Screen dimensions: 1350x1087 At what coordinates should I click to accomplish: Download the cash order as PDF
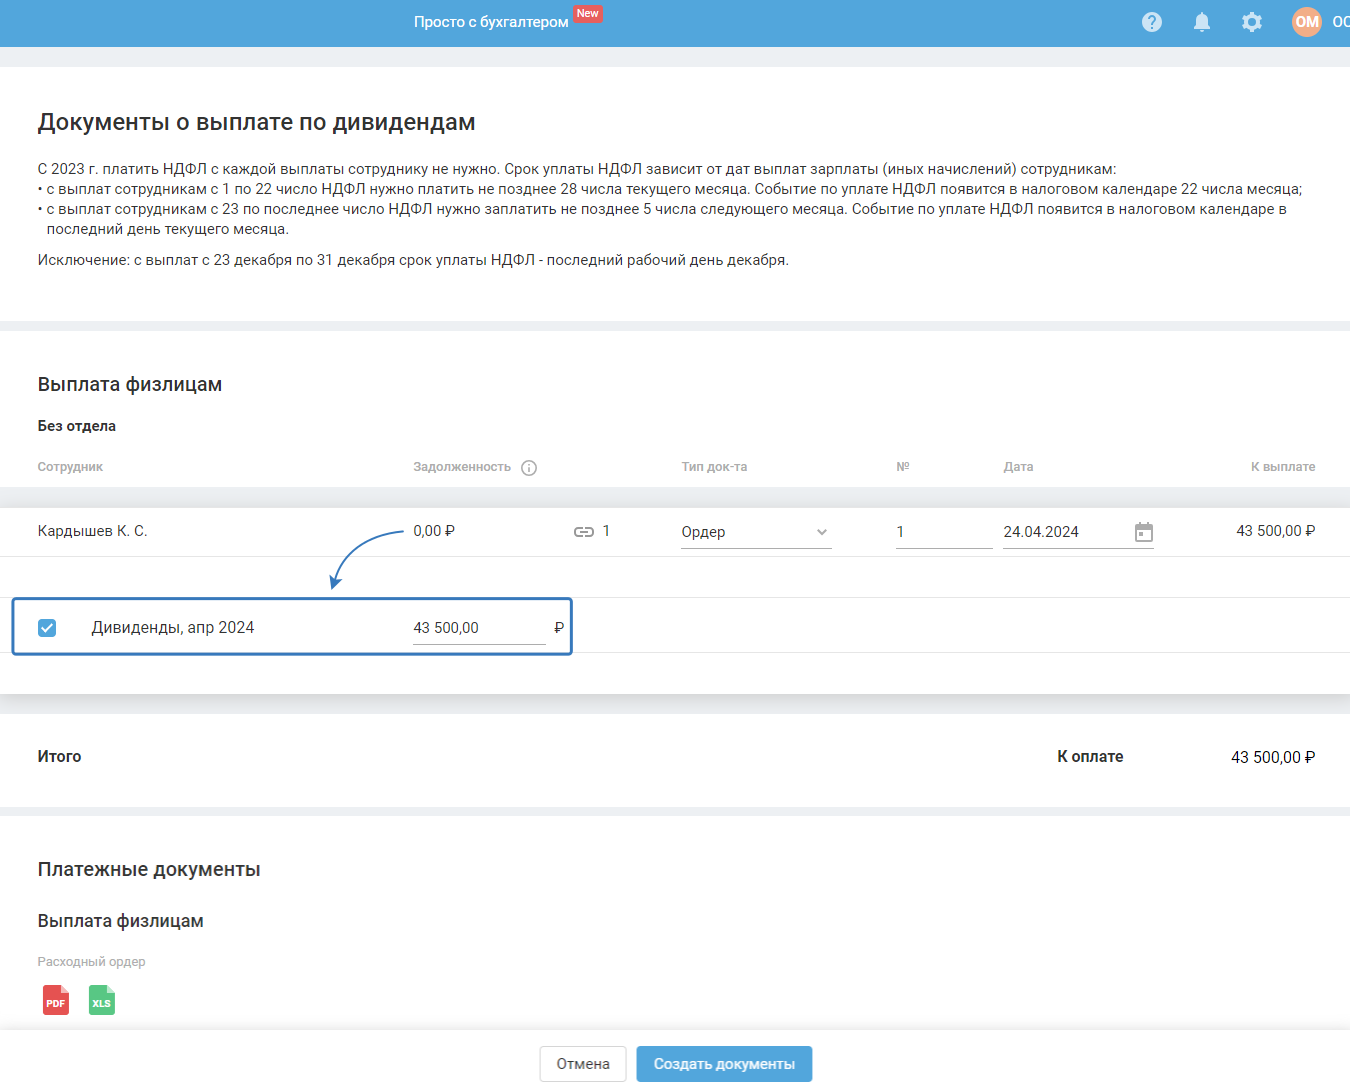tap(56, 1000)
